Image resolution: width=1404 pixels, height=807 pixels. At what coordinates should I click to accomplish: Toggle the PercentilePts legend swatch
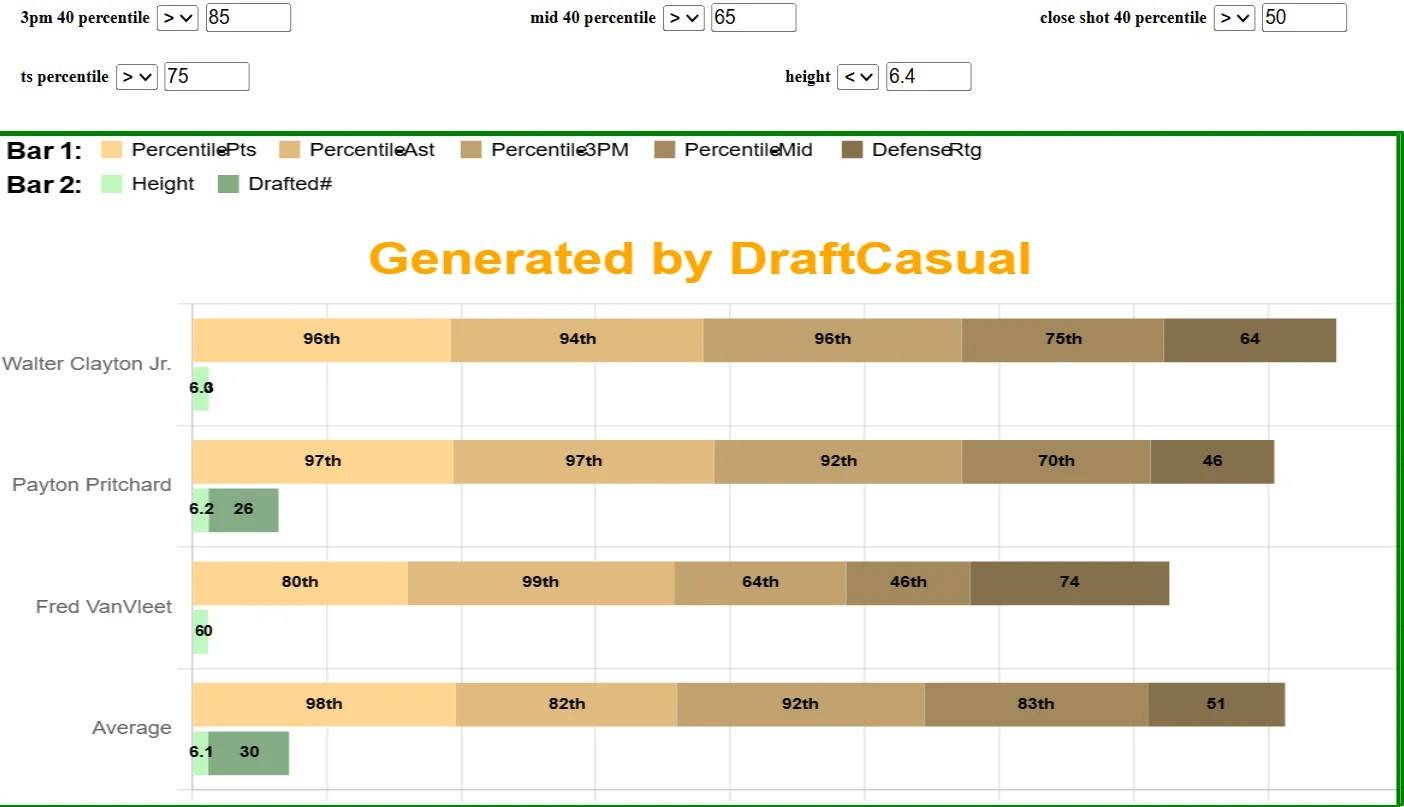click(x=112, y=150)
